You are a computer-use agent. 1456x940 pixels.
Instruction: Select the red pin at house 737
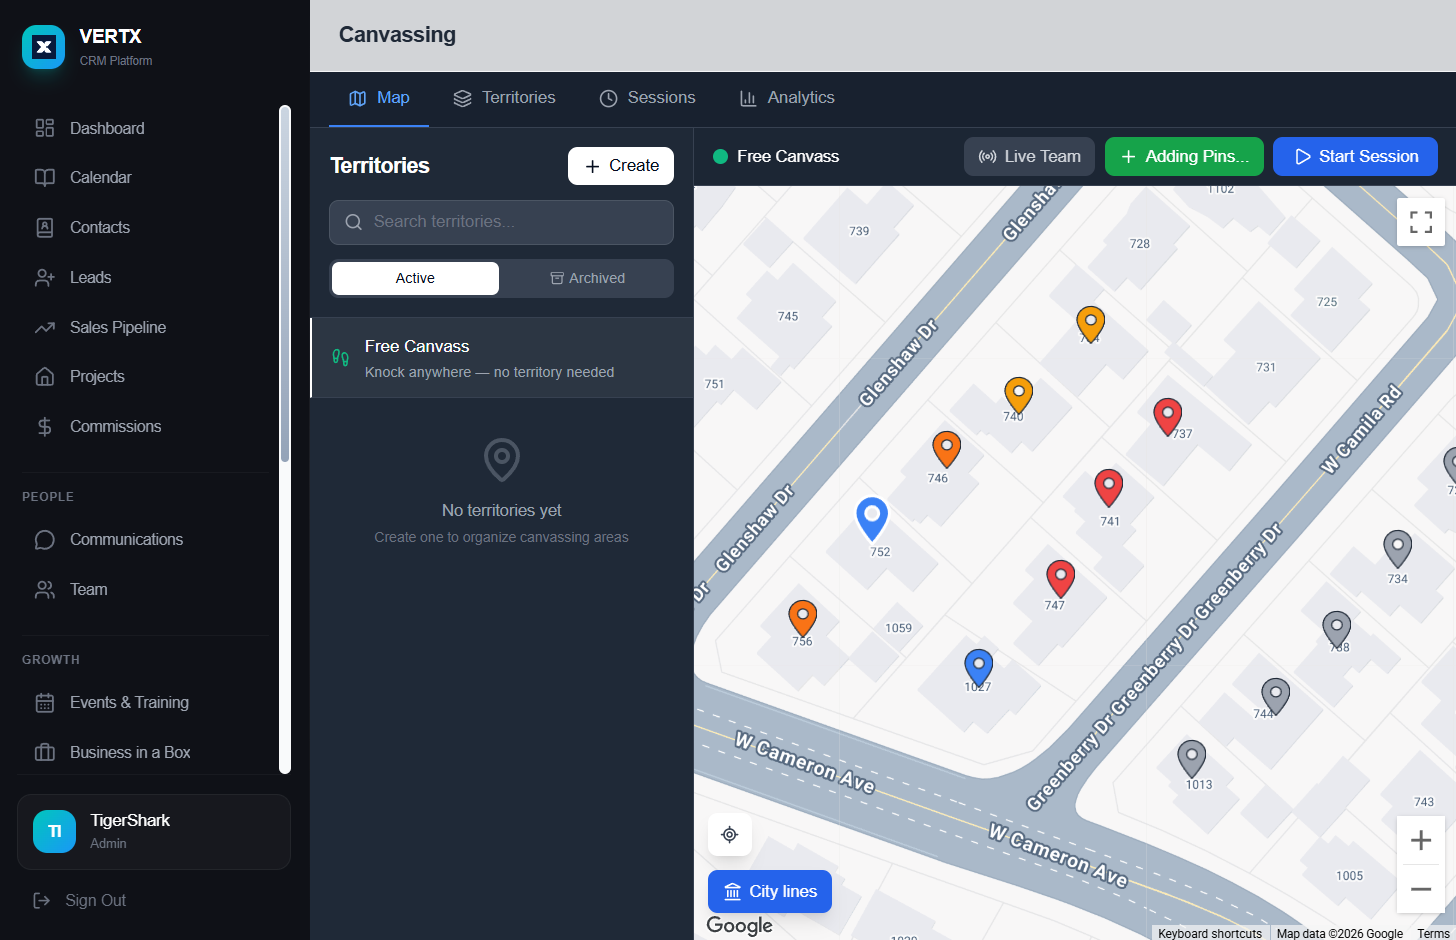(1167, 415)
